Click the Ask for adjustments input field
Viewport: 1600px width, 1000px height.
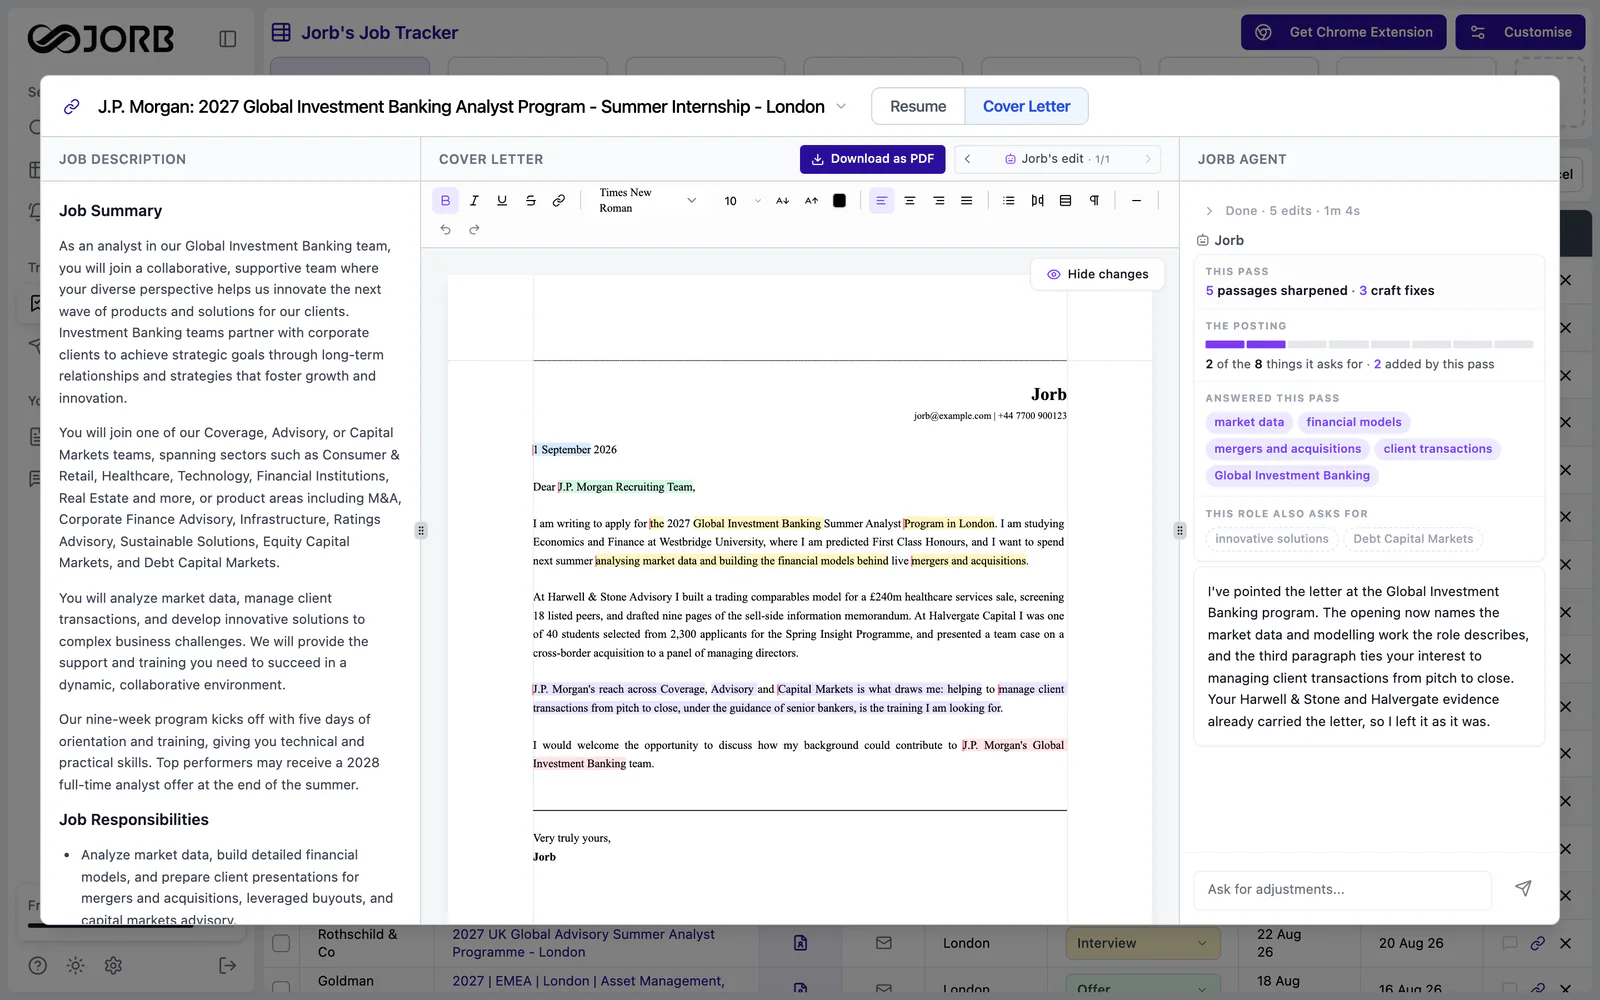point(1342,889)
